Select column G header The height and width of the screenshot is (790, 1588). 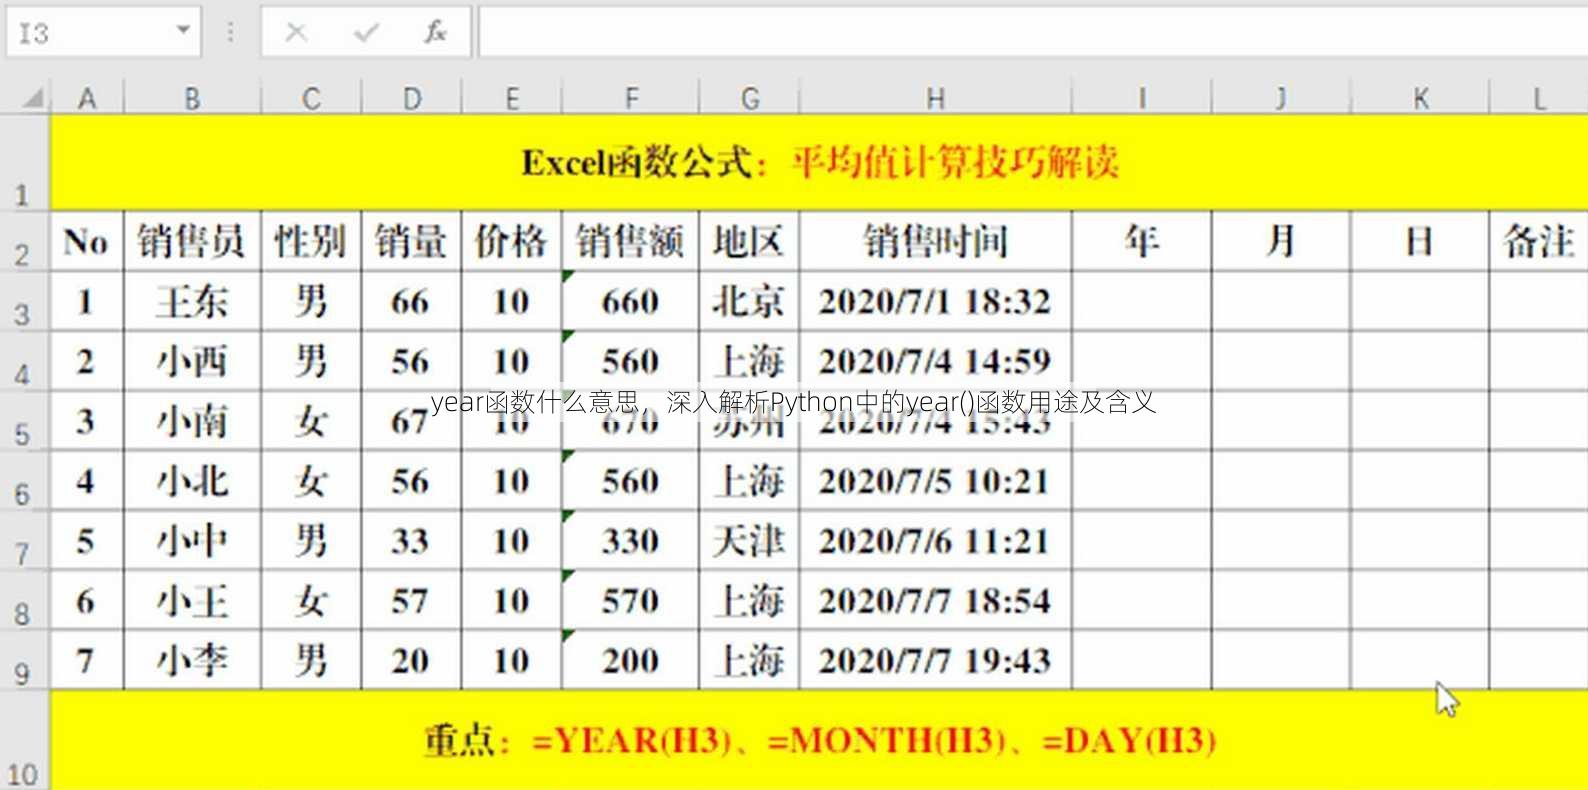(750, 98)
